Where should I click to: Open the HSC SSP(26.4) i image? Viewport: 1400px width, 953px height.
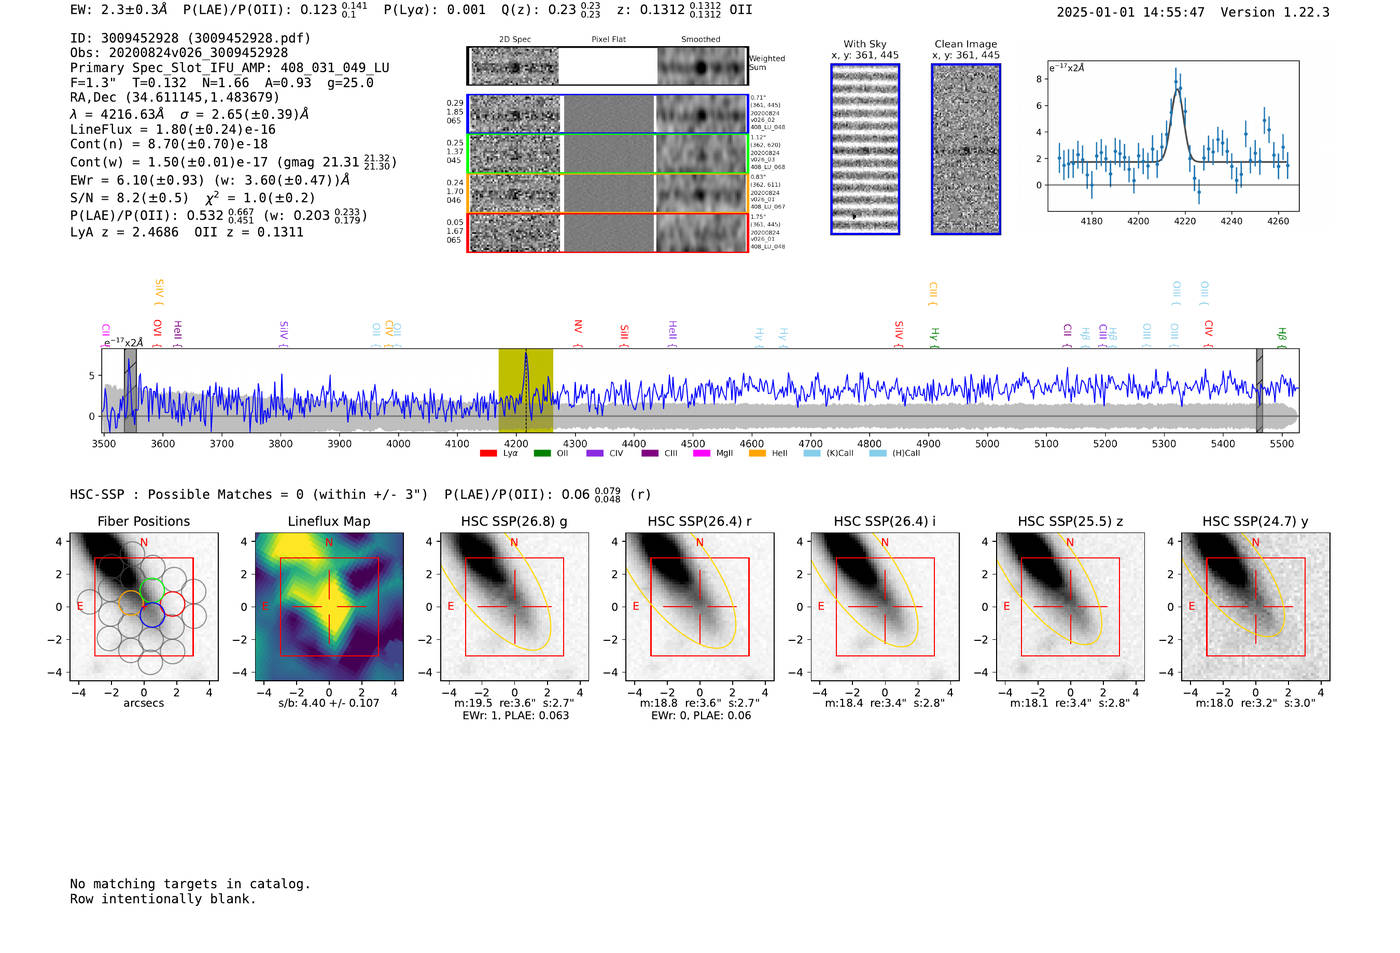click(884, 606)
